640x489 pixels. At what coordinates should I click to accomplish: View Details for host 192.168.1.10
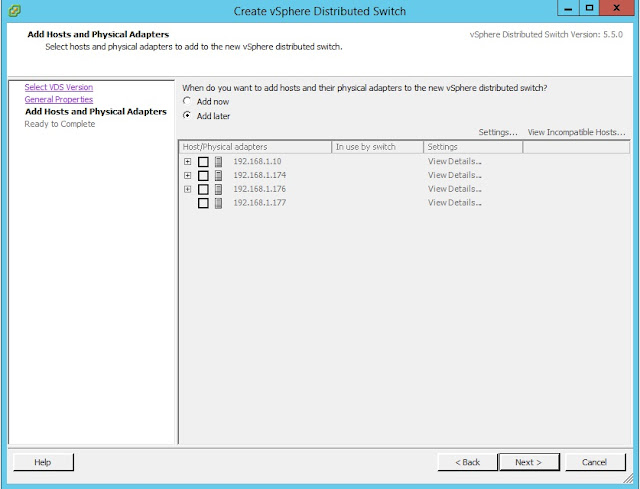point(455,161)
